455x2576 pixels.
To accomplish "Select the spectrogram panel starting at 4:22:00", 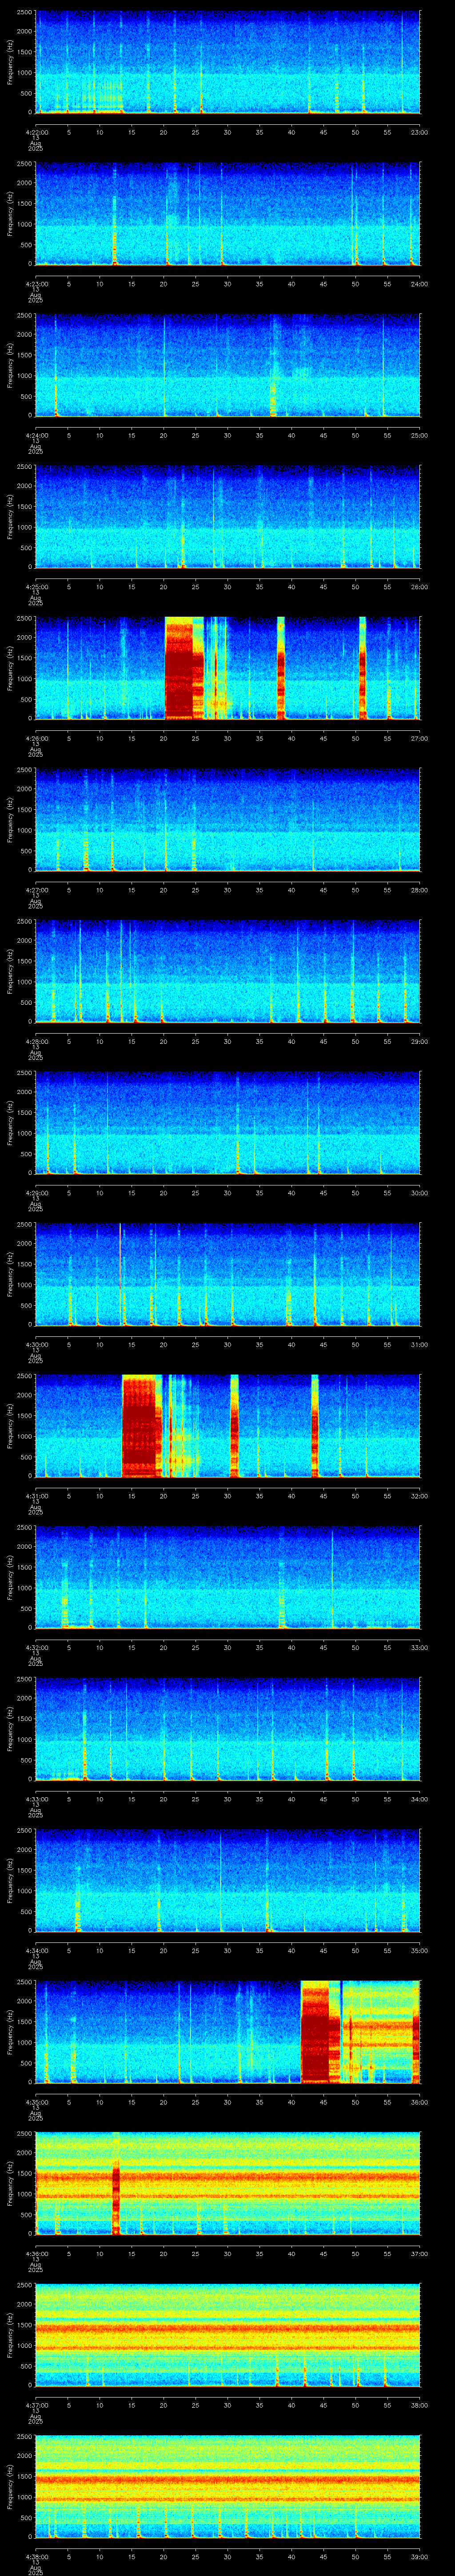I will pos(227,62).
